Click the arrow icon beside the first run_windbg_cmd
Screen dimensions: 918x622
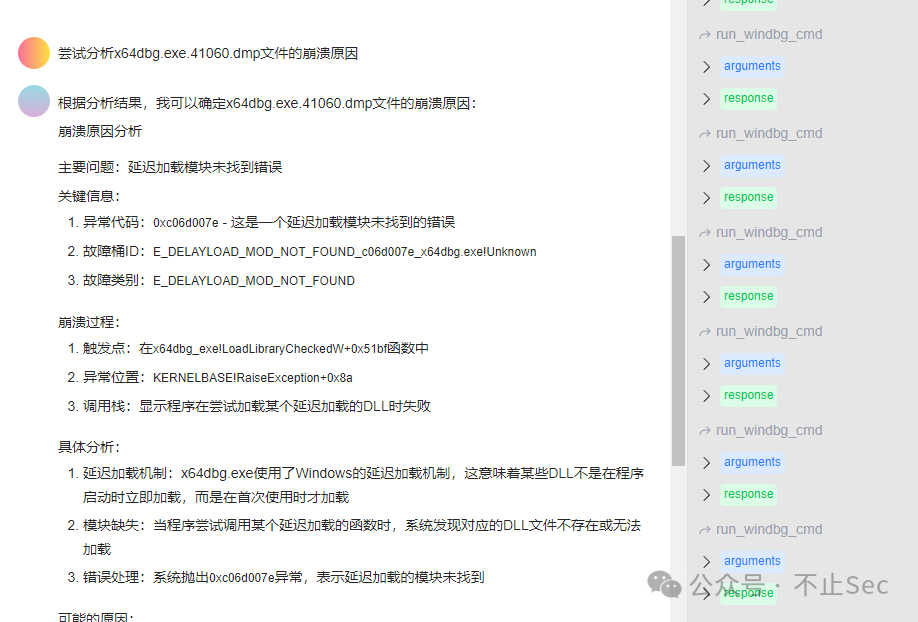pyautogui.click(x=705, y=34)
